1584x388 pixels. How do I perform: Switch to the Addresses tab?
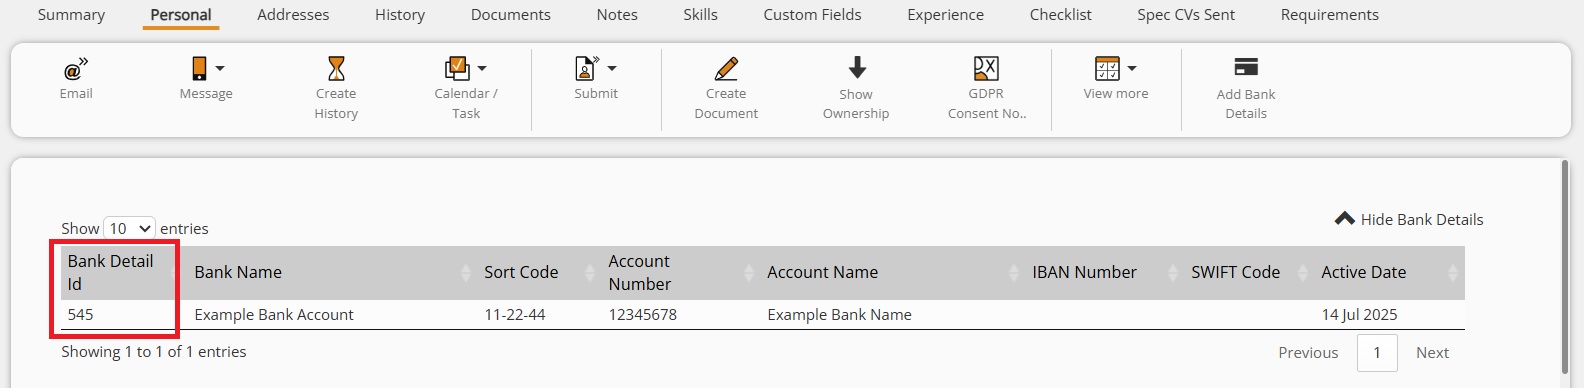[x=293, y=15]
